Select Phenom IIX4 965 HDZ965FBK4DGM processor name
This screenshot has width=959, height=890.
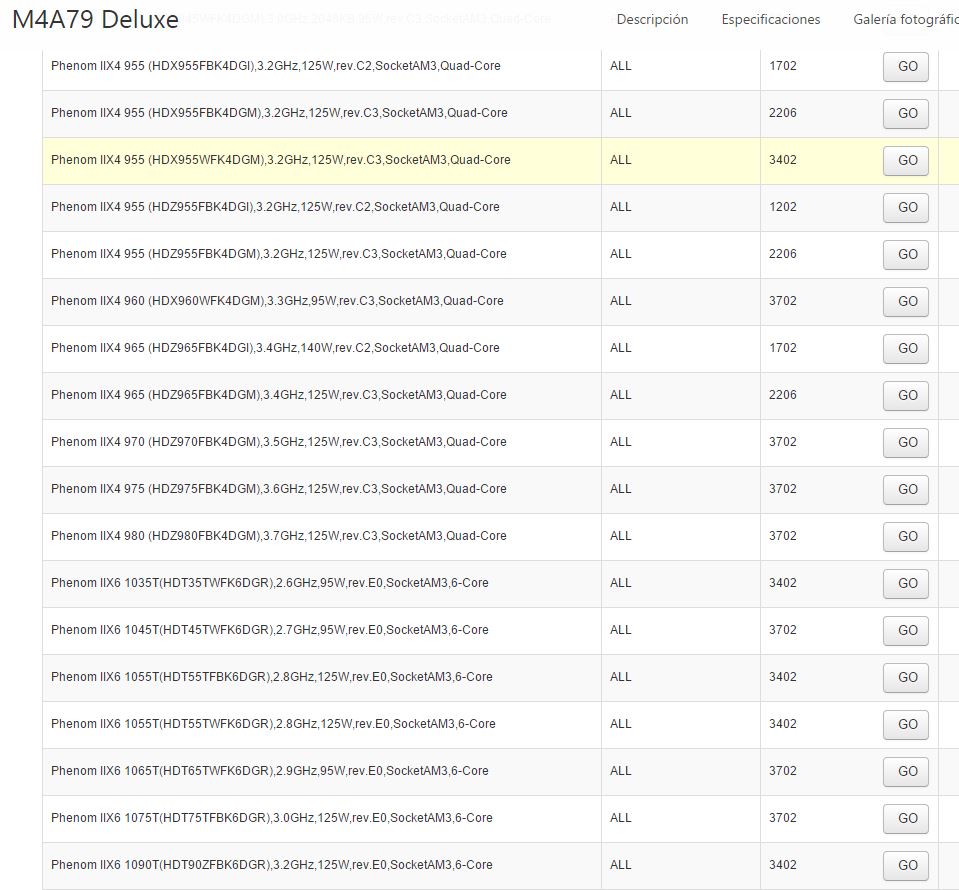tap(279, 395)
